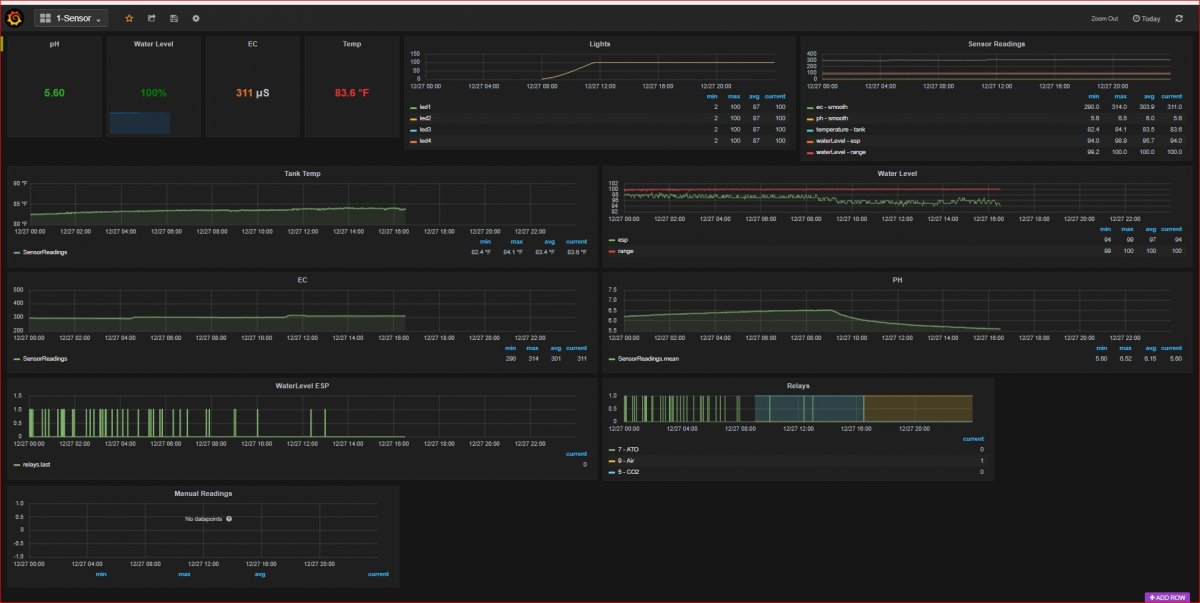Open the Manual Readings panel title menu

point(203,493)
